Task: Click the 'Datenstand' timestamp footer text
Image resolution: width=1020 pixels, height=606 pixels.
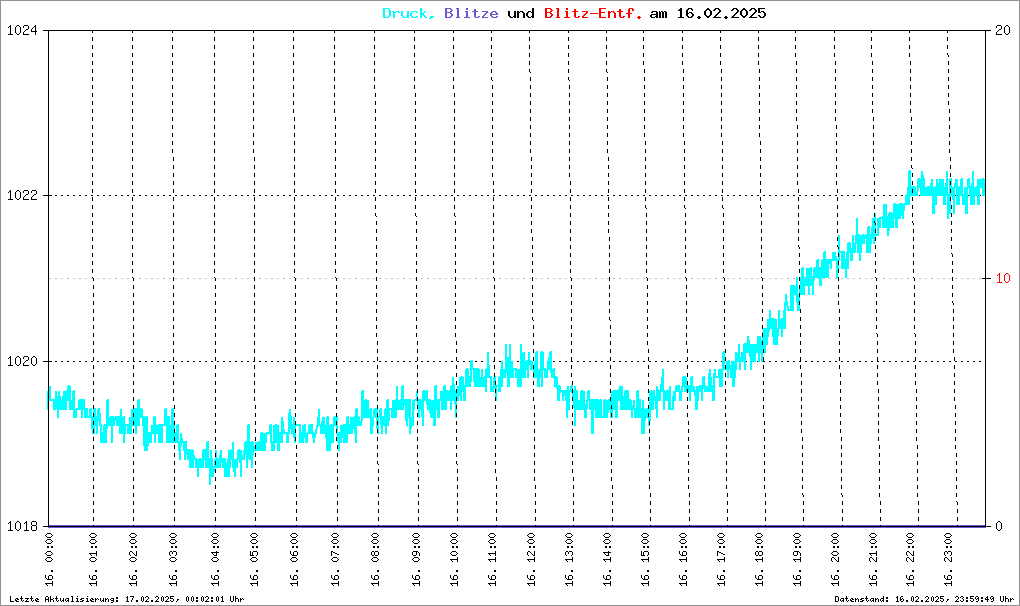Action: pos(923,599)
